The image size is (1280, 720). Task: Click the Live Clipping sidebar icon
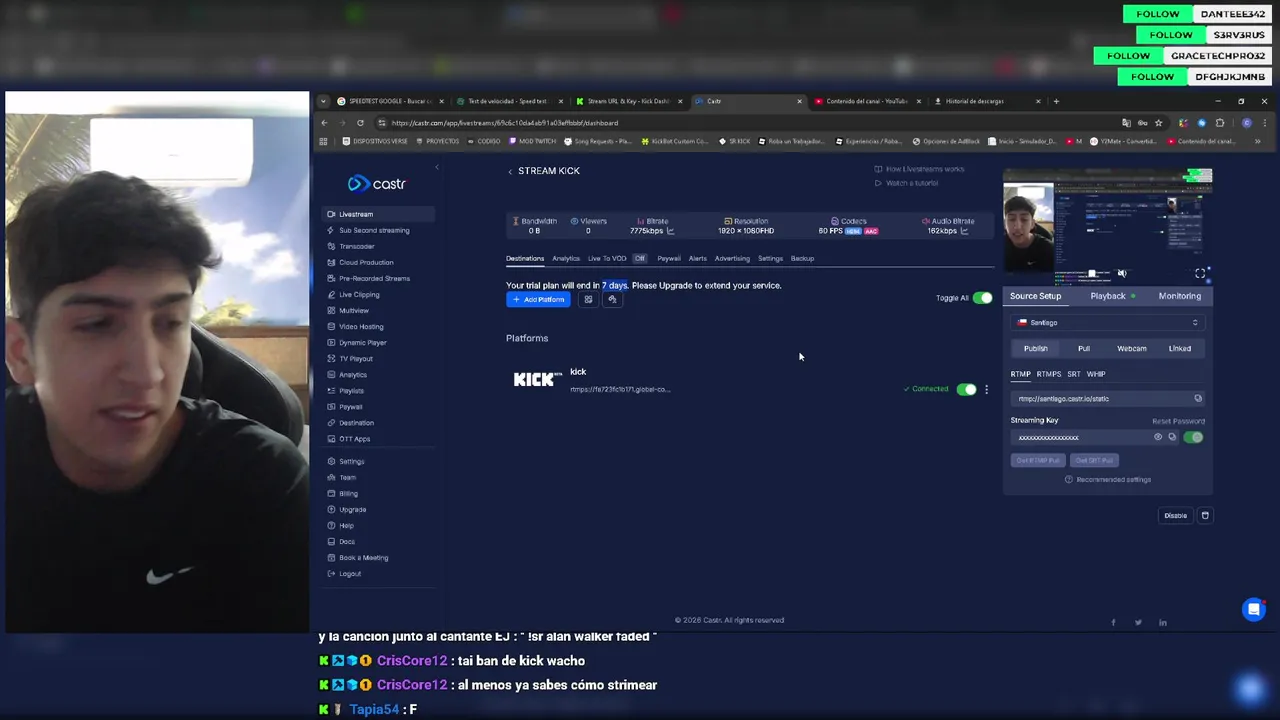(331, 294)
